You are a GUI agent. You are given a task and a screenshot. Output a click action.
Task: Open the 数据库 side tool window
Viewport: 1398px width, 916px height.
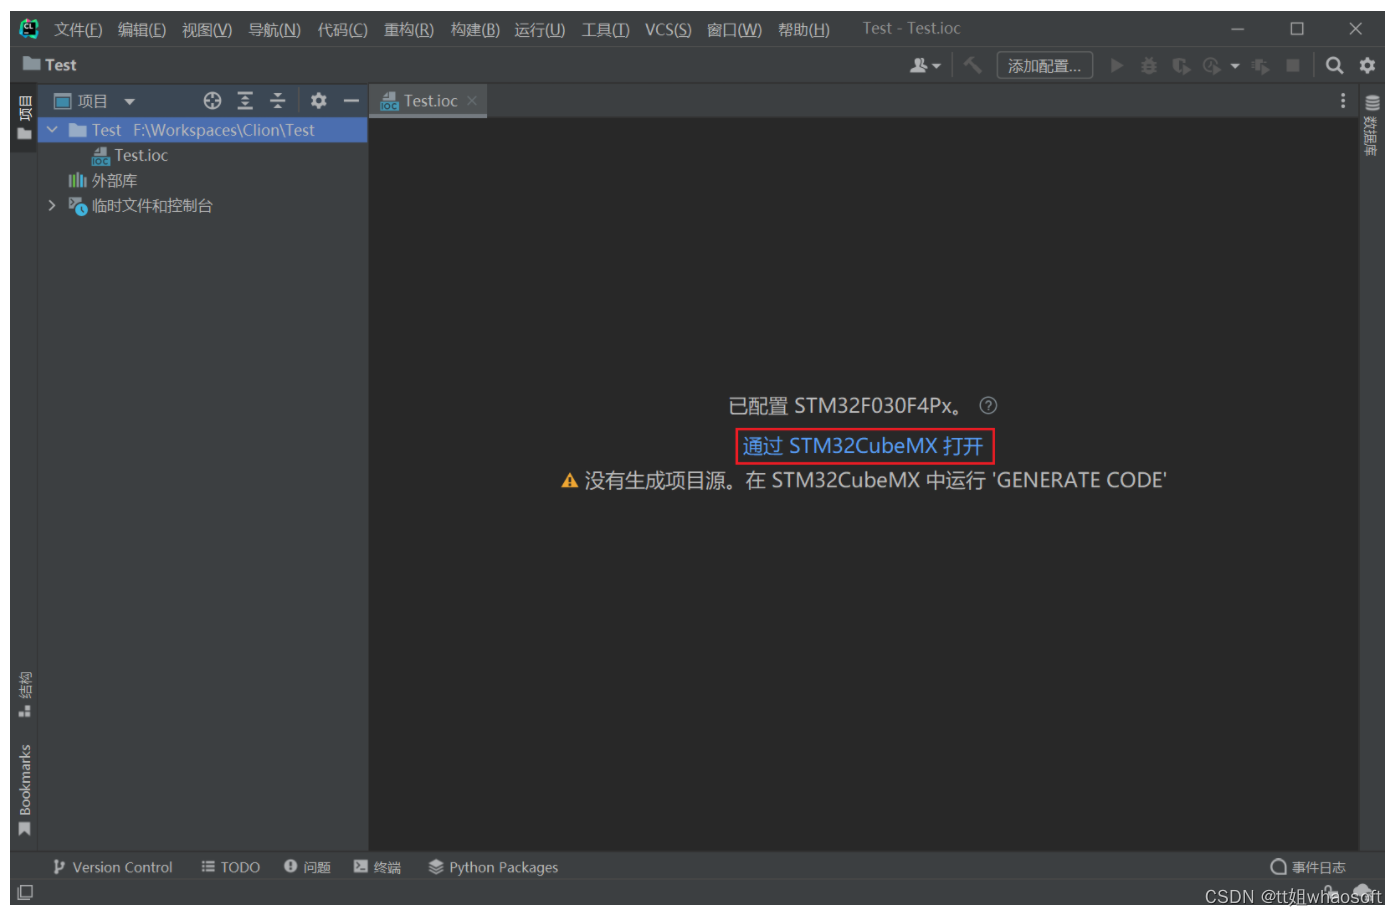(1372, 125)
